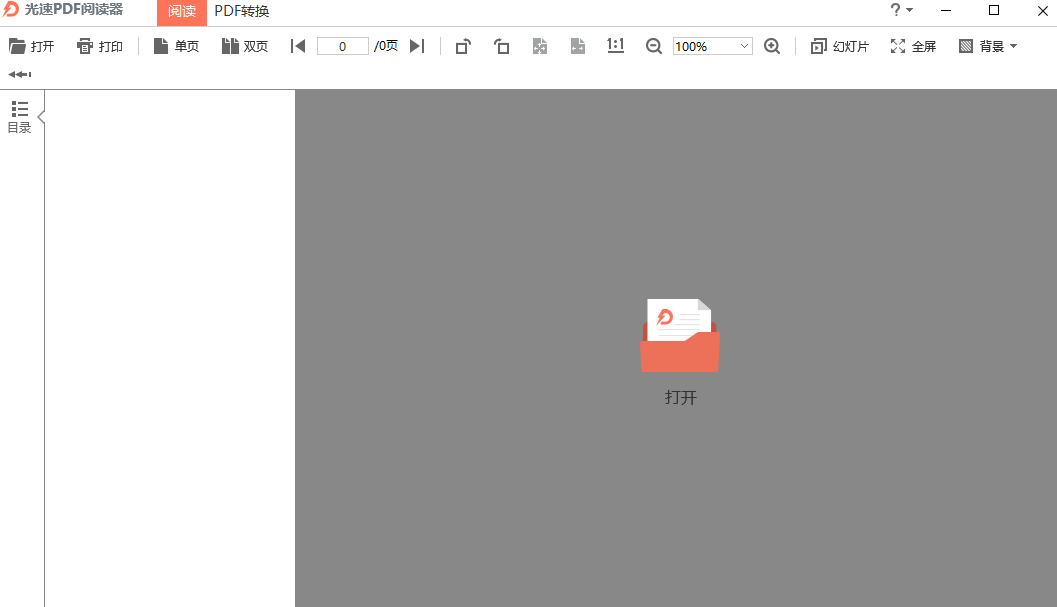Click the page number input field
This screenshot has width=1057, height=607.
tap(342, 46)
